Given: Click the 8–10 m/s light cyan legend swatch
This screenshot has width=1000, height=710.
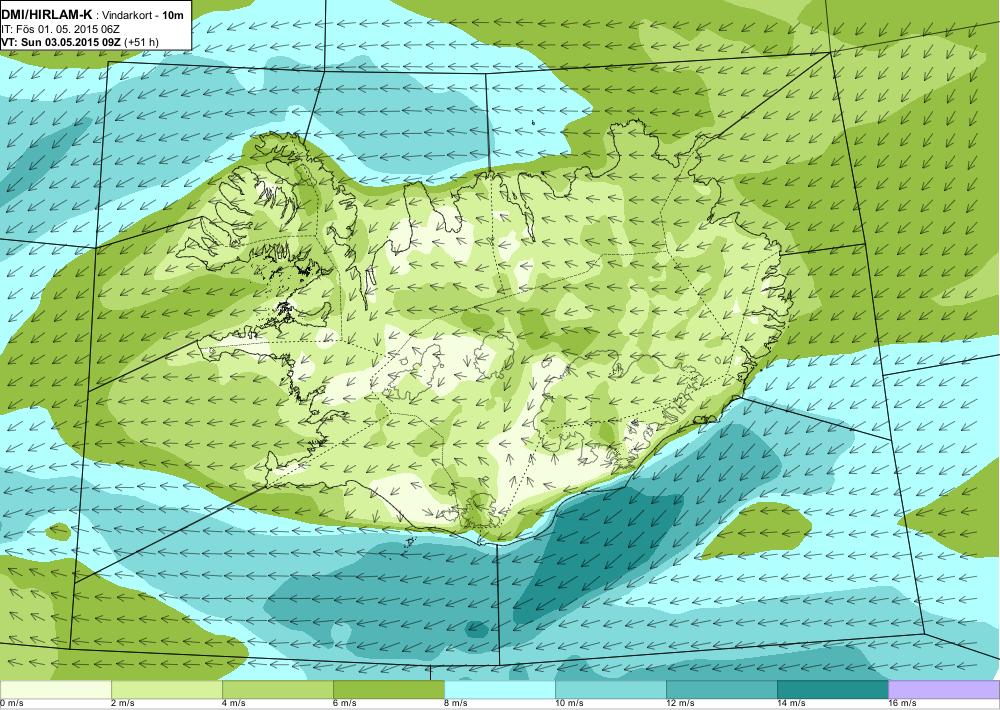Looking at the screenshot, I should coord(499,690).
